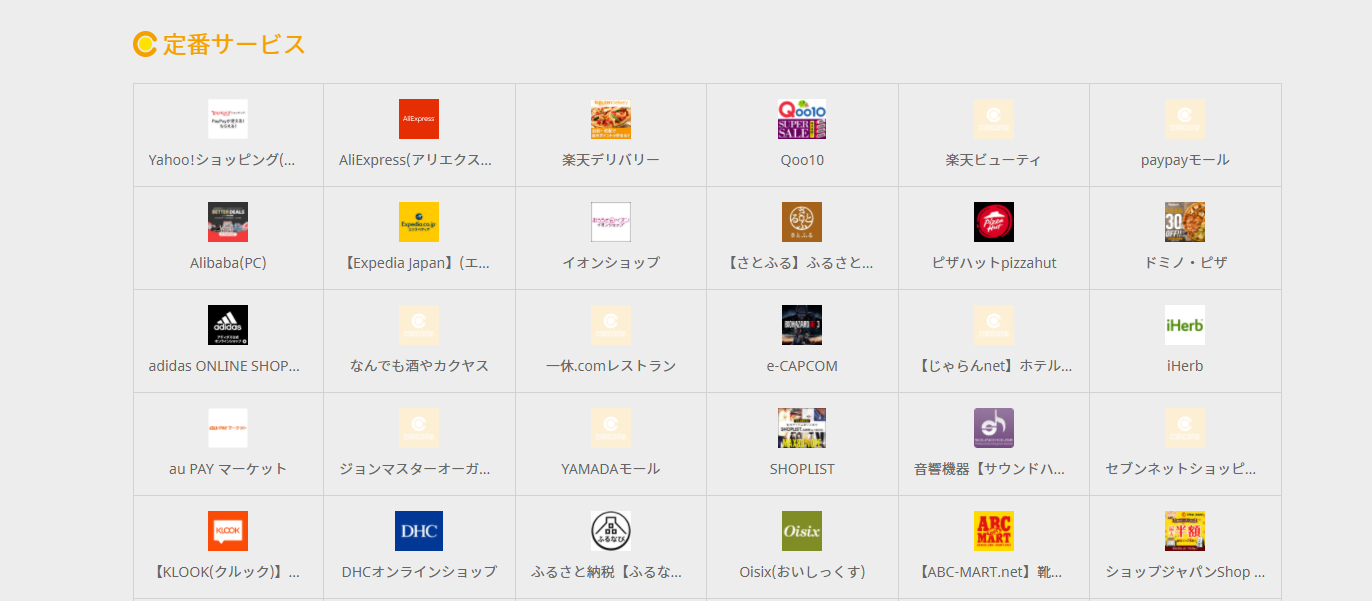
Task: Open the ドミノ・ピザ 30% off thumbnail
Action: tap(1185, 222)
